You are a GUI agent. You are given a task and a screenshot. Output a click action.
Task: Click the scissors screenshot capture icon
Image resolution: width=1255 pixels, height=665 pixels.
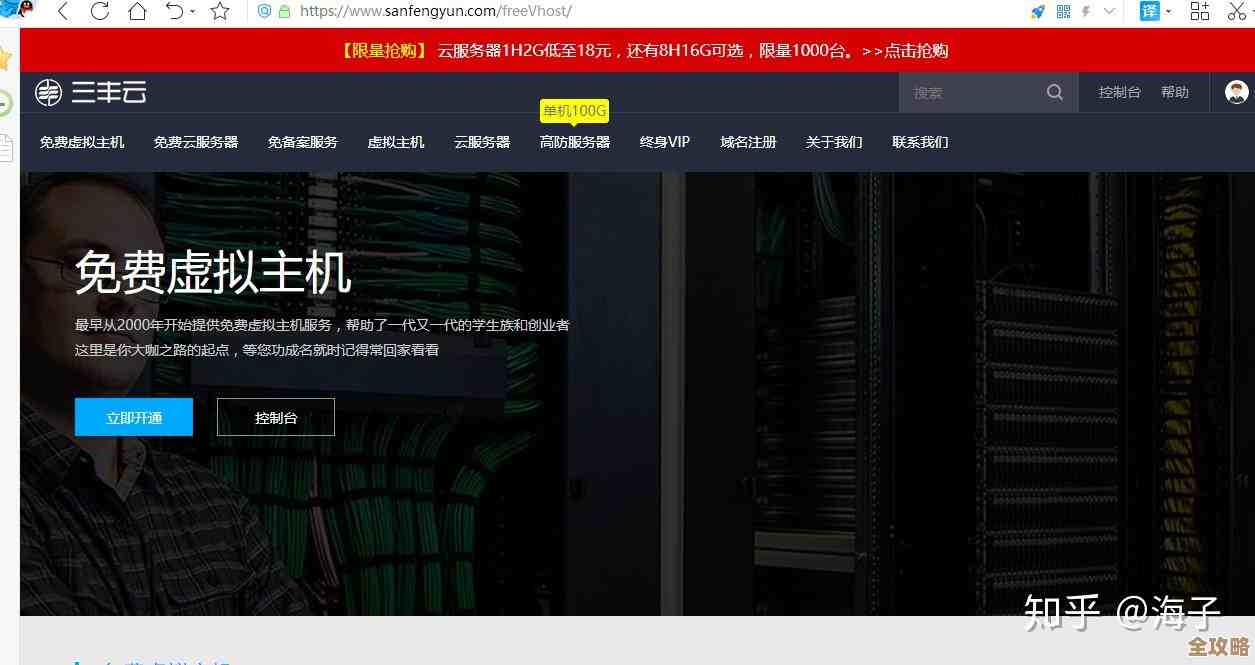1237,12
